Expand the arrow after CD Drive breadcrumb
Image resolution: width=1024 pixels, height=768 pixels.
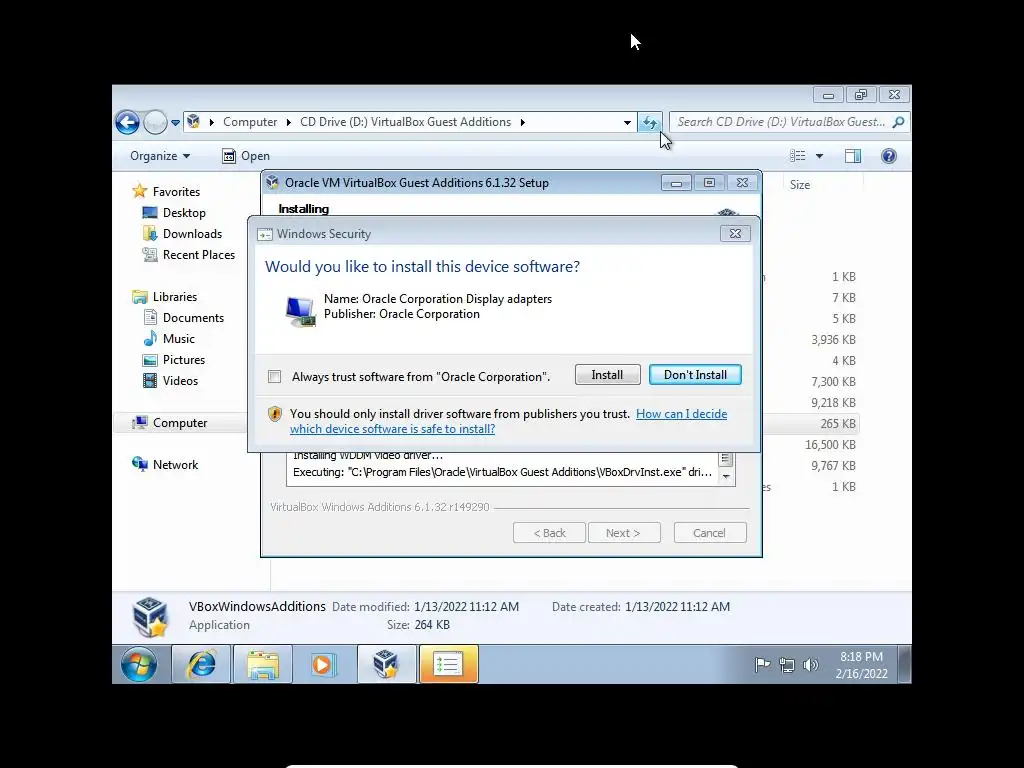click(x=522, y=122)
